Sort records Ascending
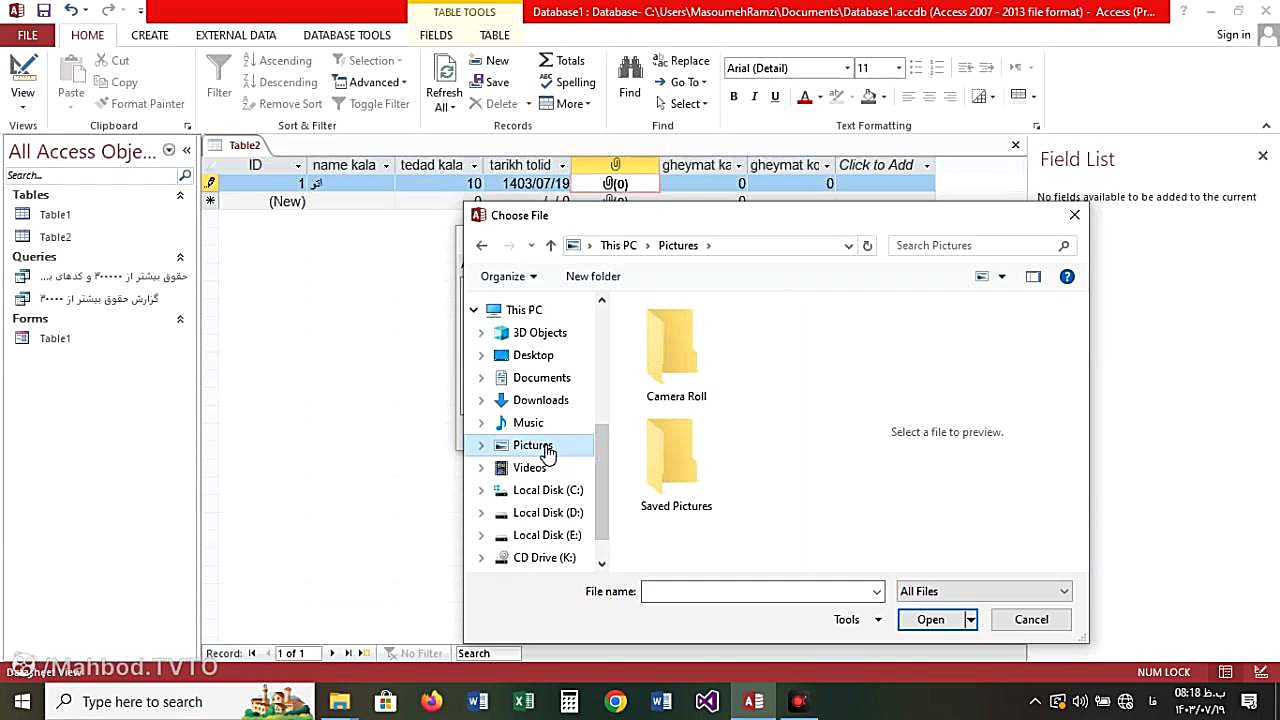Viewport: 1280px width, 720px height. (x=277, y=60)
